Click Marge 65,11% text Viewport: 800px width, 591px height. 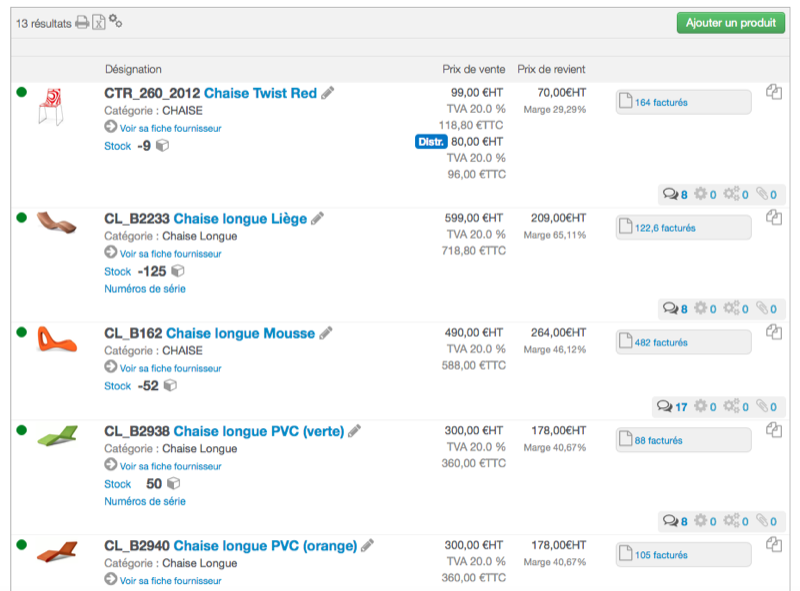[x=555, y=235]
